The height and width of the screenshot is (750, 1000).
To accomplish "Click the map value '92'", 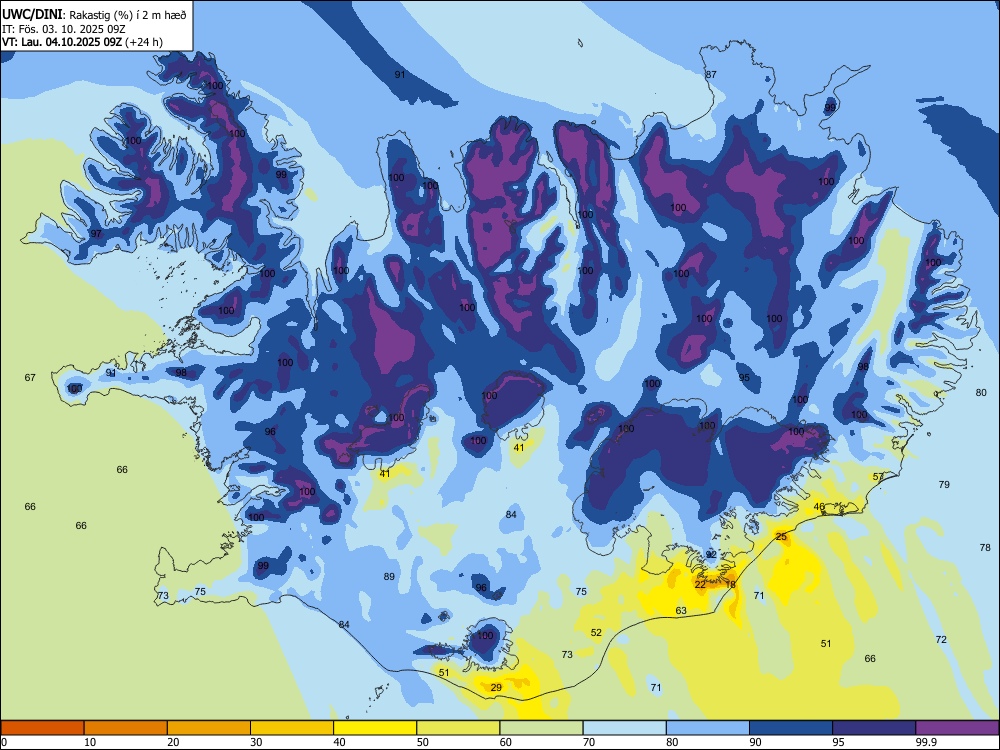I will pos(711,555).
